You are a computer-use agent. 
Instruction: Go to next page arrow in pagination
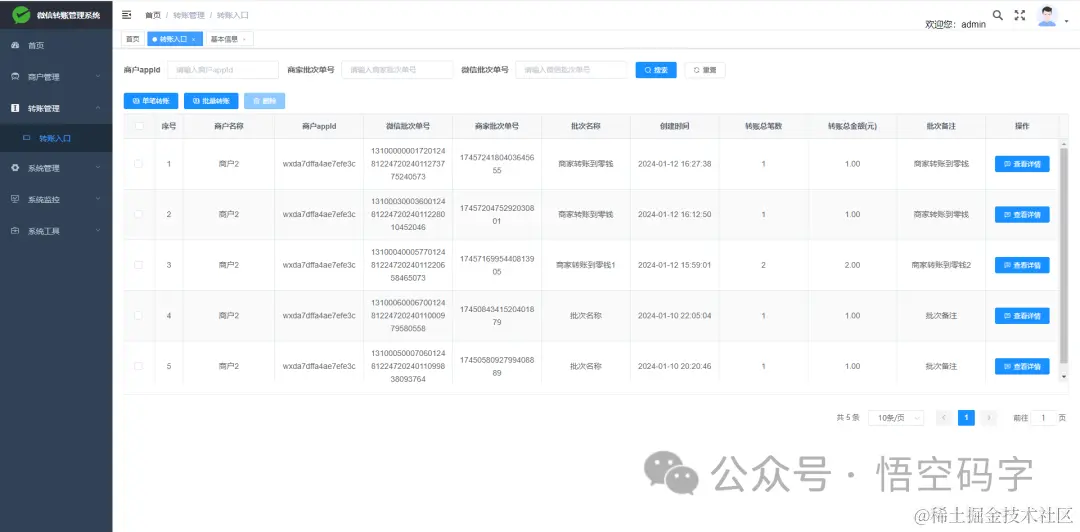(x=989, y=418)
